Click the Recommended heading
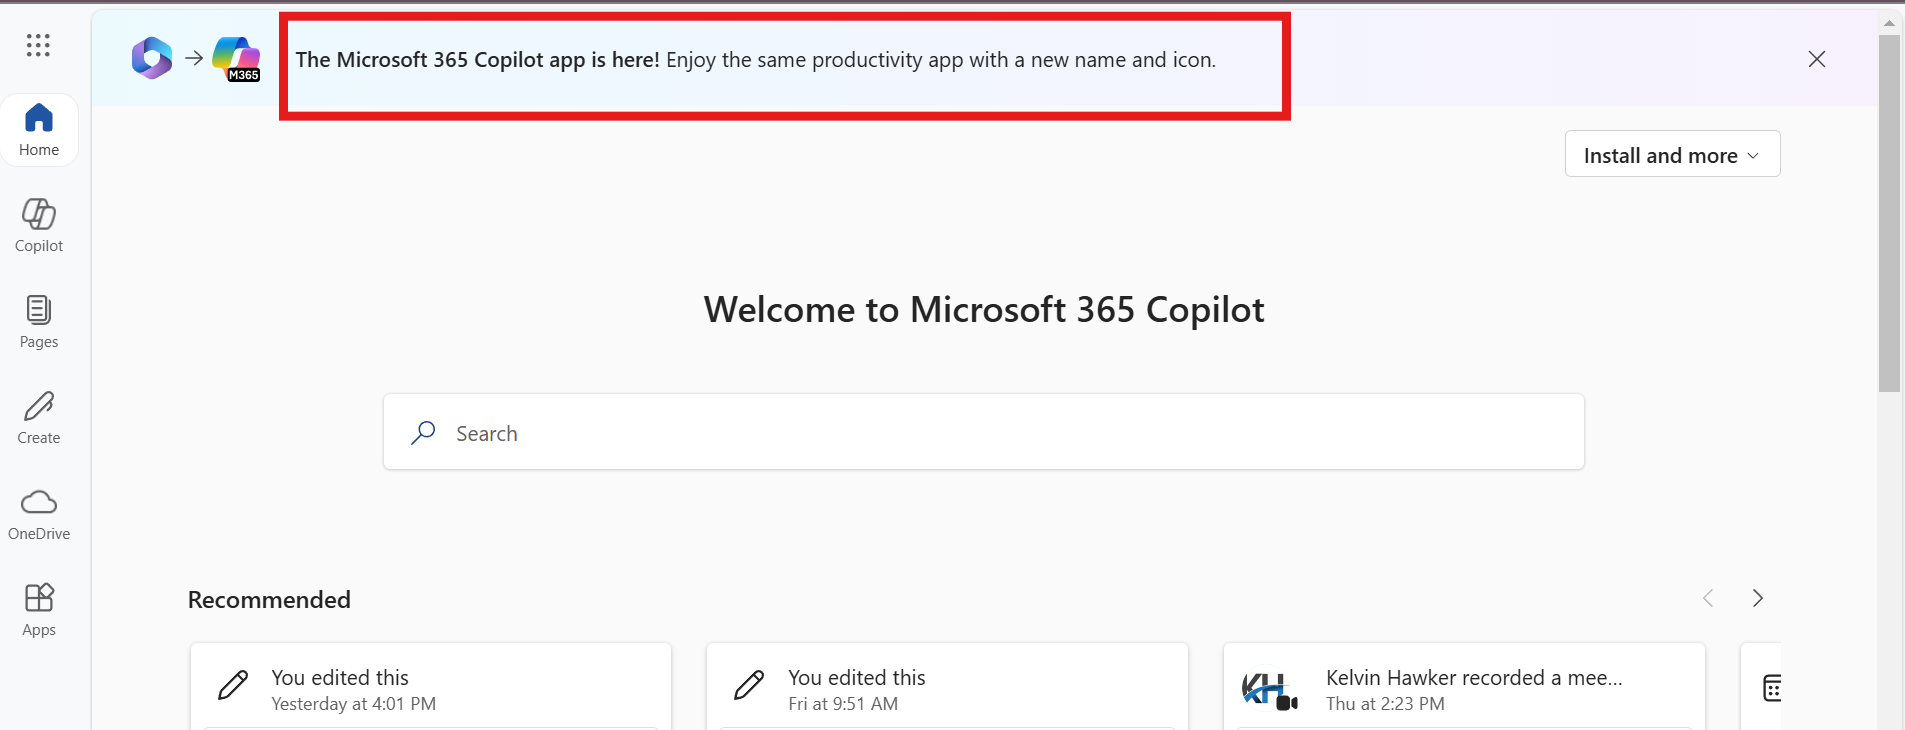Screen dimensions: 1905x730 [x=269, y=599]
